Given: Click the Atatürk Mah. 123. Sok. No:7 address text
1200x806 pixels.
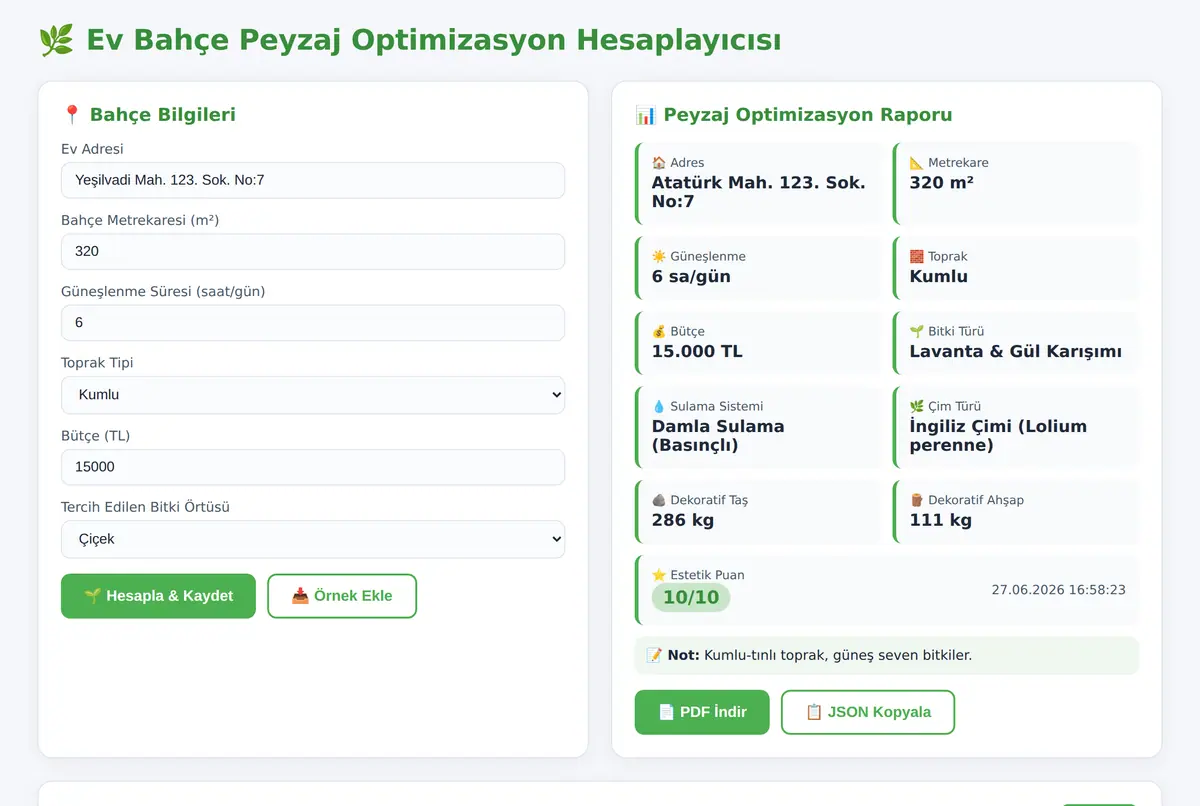Looking at the screenshot, I should [758, 192].
